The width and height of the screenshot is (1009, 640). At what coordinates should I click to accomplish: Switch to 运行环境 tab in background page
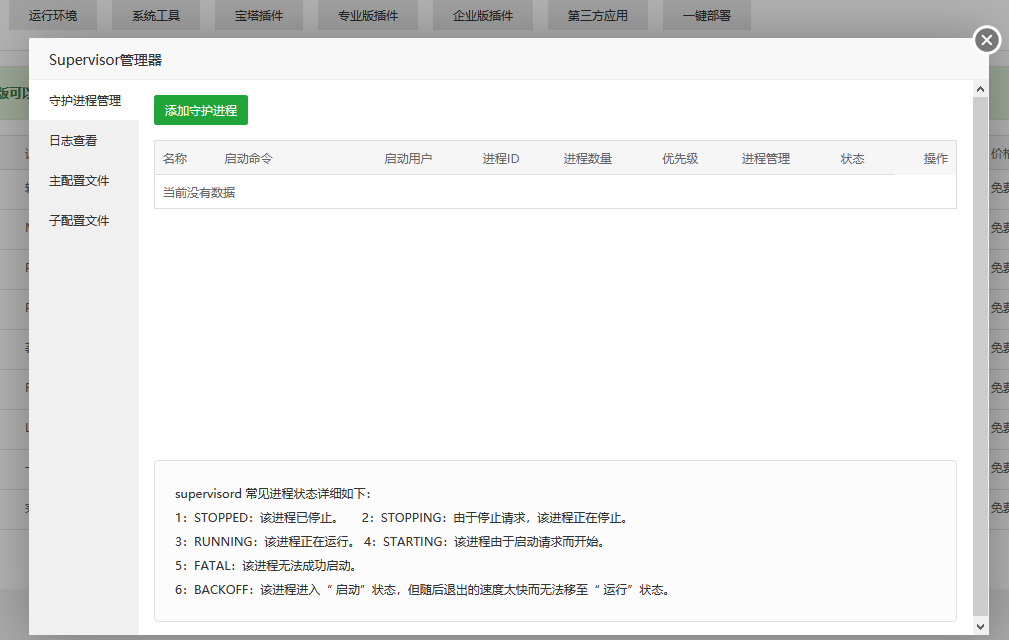53,15
